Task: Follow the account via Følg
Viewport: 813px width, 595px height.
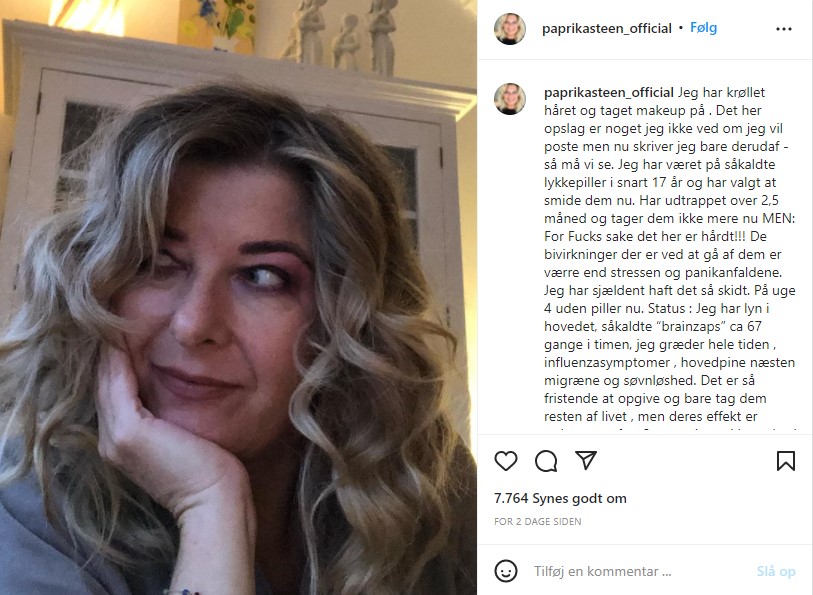Action: [703, 28]
